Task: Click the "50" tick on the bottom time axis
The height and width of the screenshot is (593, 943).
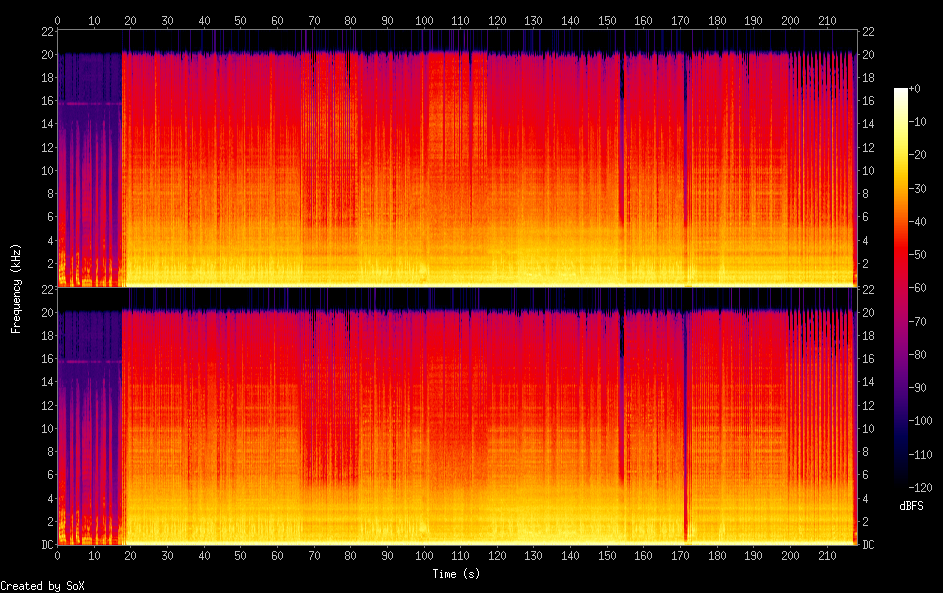Action: pyautogui.click(x=240, y=555)
